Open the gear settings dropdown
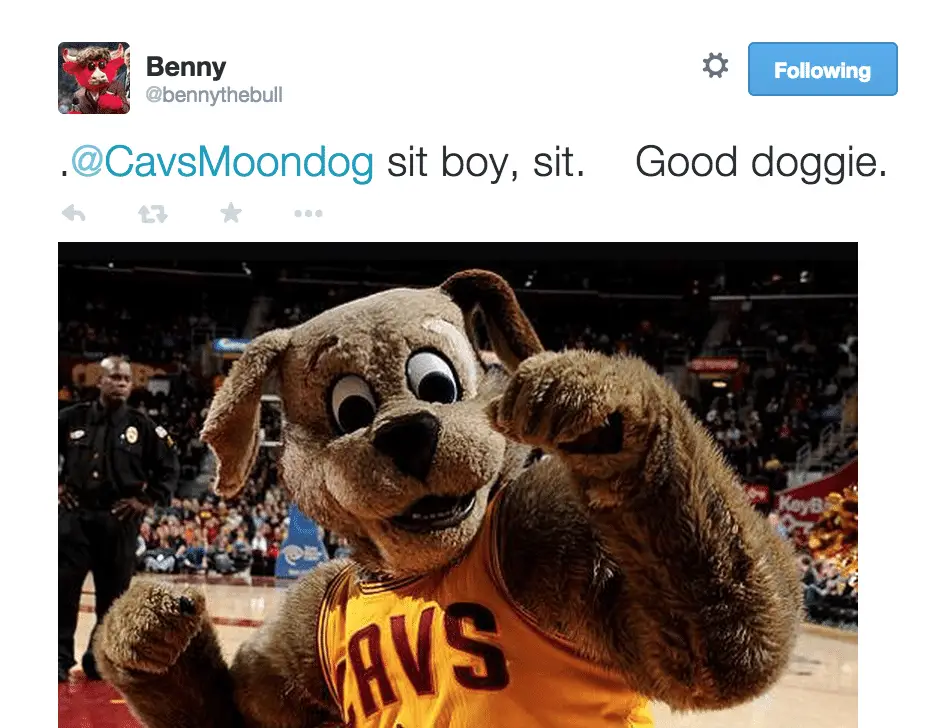The width and height of the screenshot is (948, 728). [x=715, y=65]
